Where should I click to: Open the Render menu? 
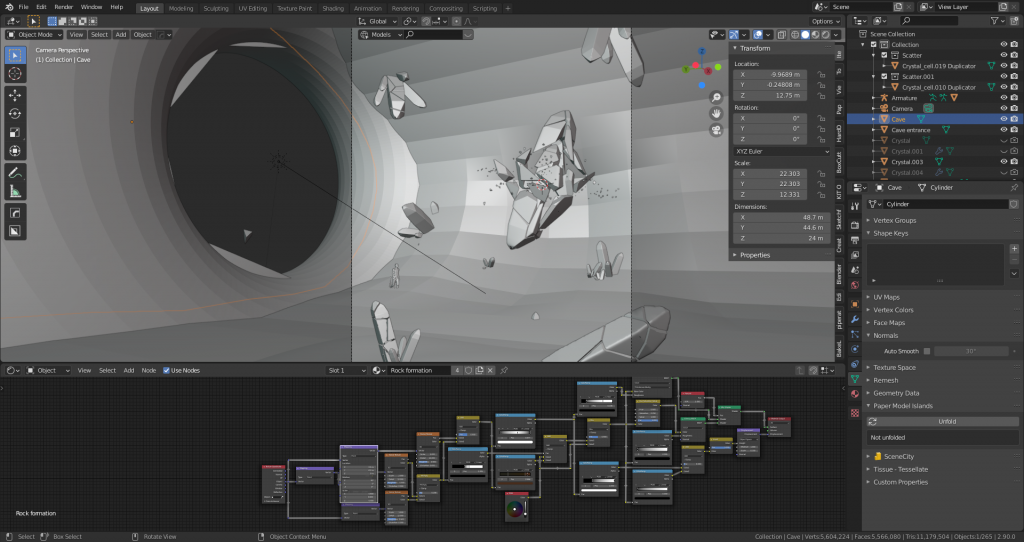point(63,7)
